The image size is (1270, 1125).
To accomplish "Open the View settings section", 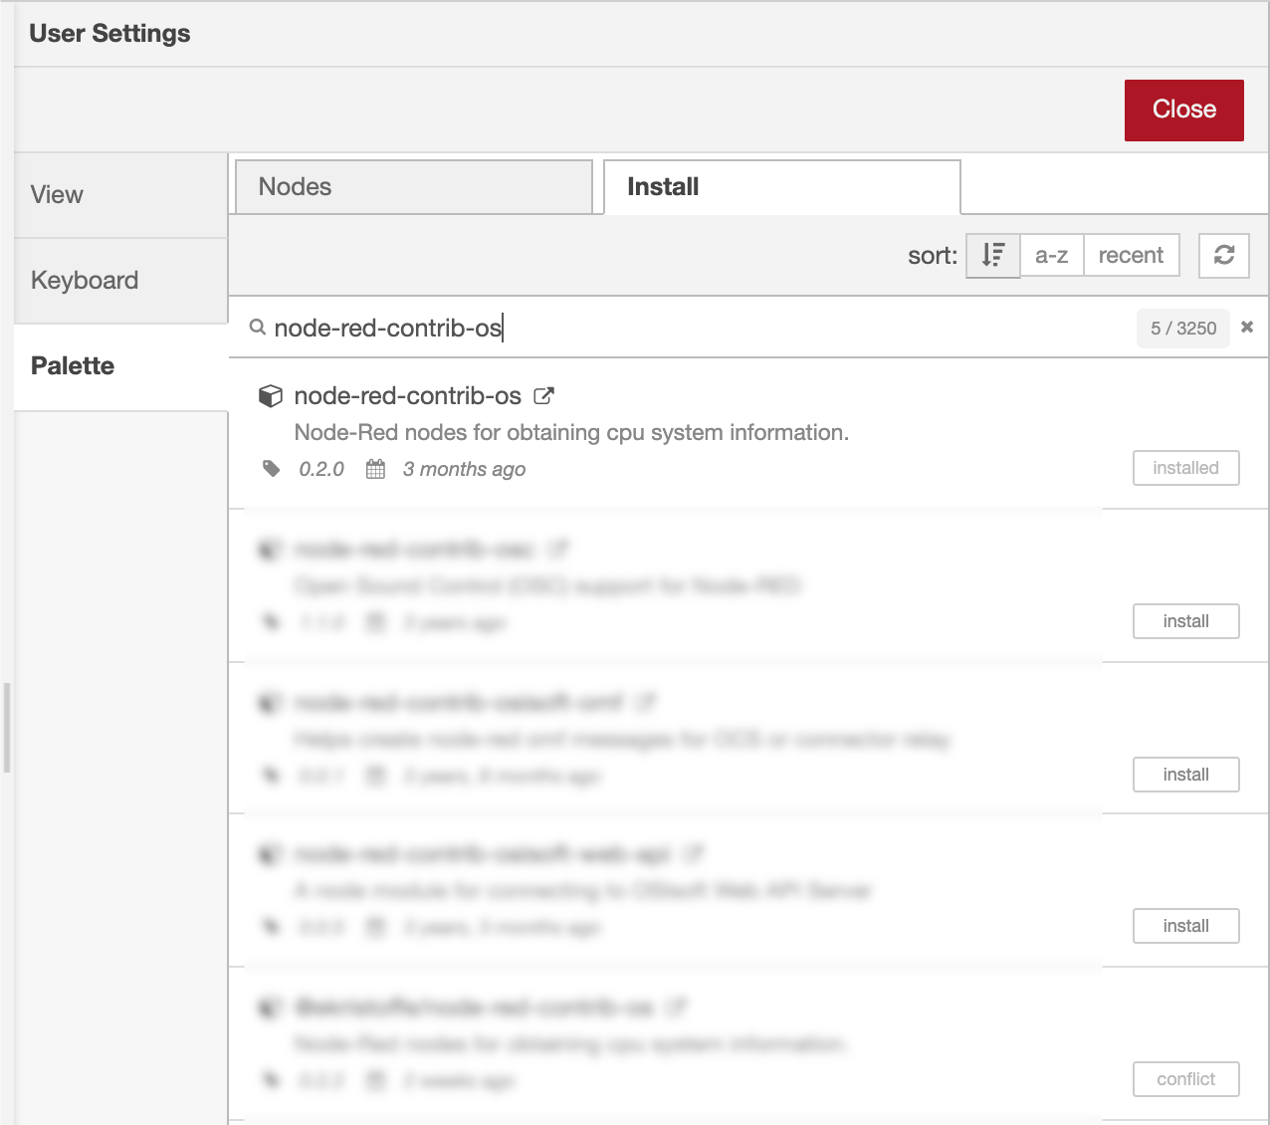I will 121,195.
